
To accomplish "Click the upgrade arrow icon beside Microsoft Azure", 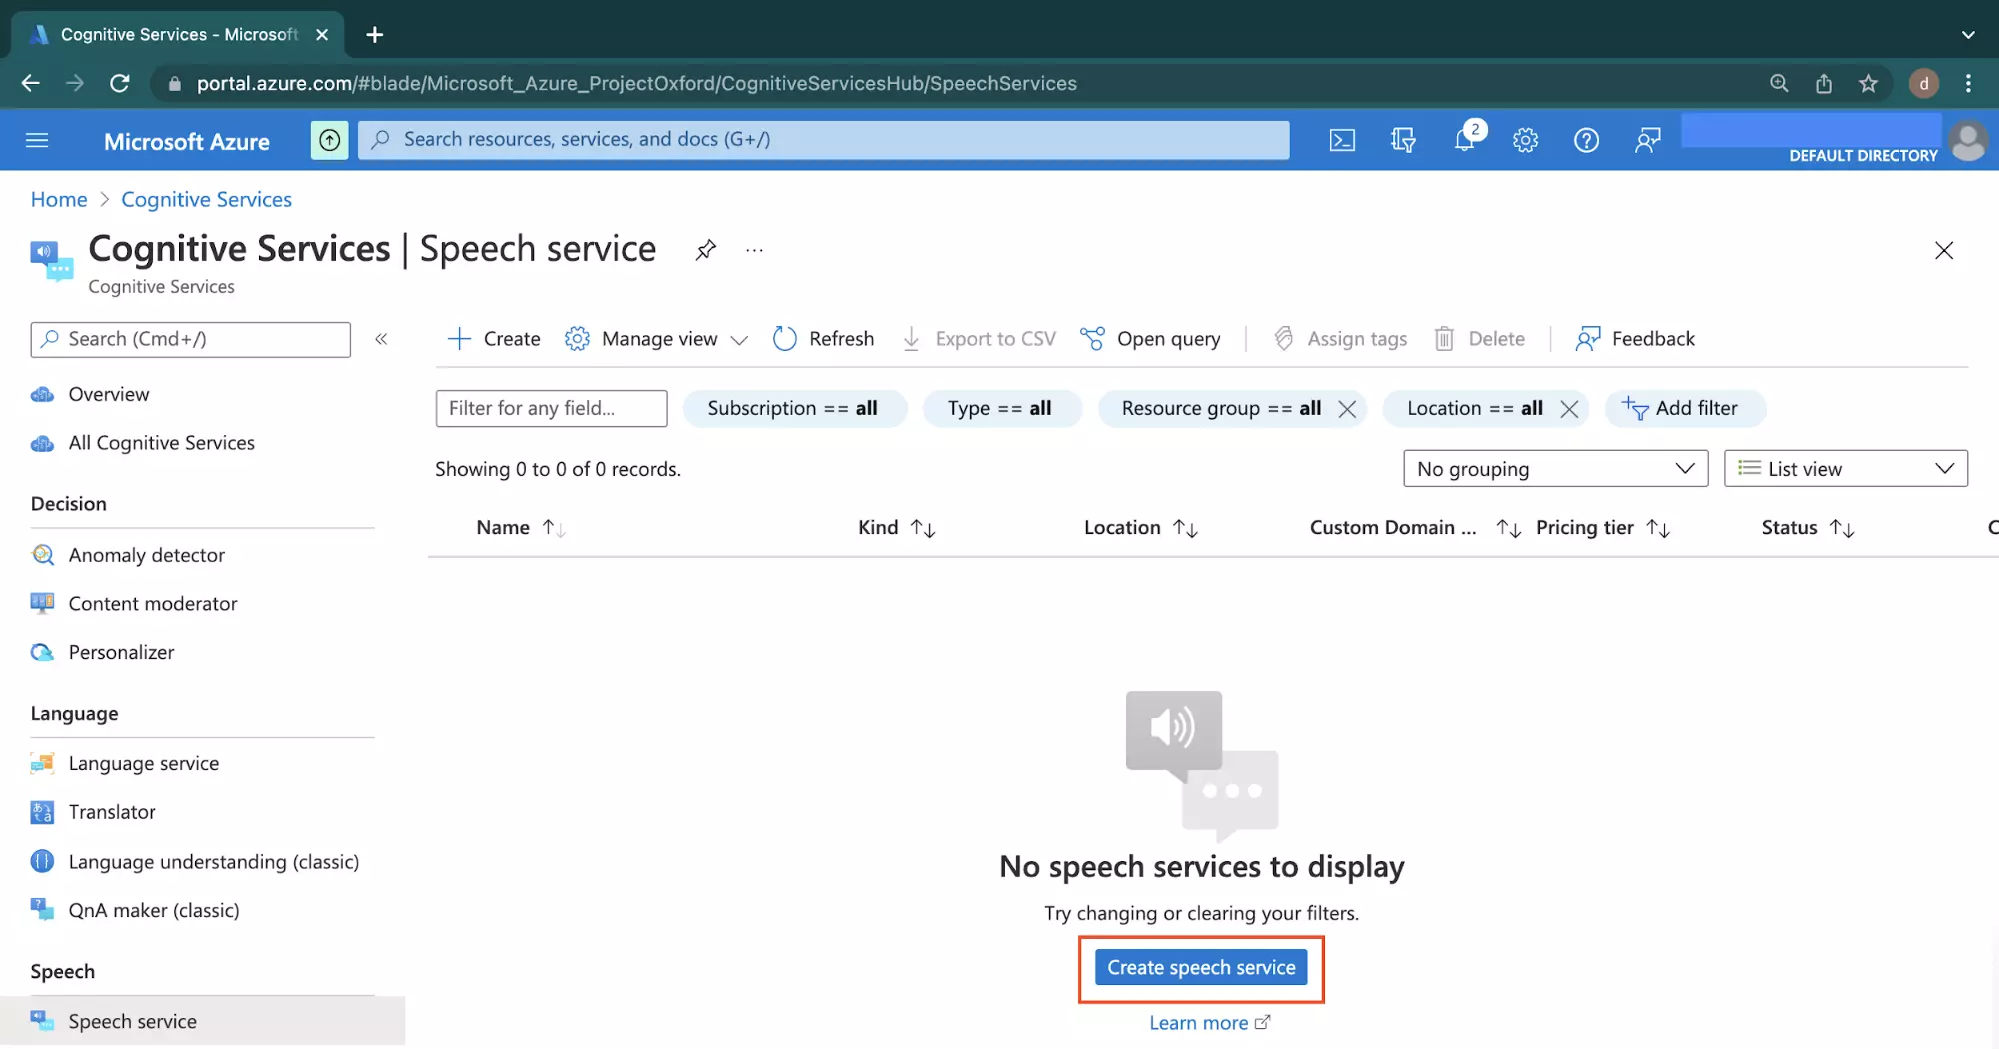I will pos(330,141).
